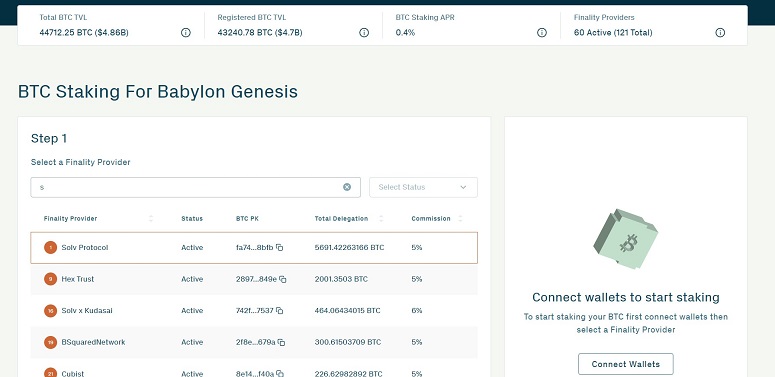Click 300.61503709 BTC delegation value
Image resolution: width=775 pixels, height=377 pixels.
click(x=348, y=342)
